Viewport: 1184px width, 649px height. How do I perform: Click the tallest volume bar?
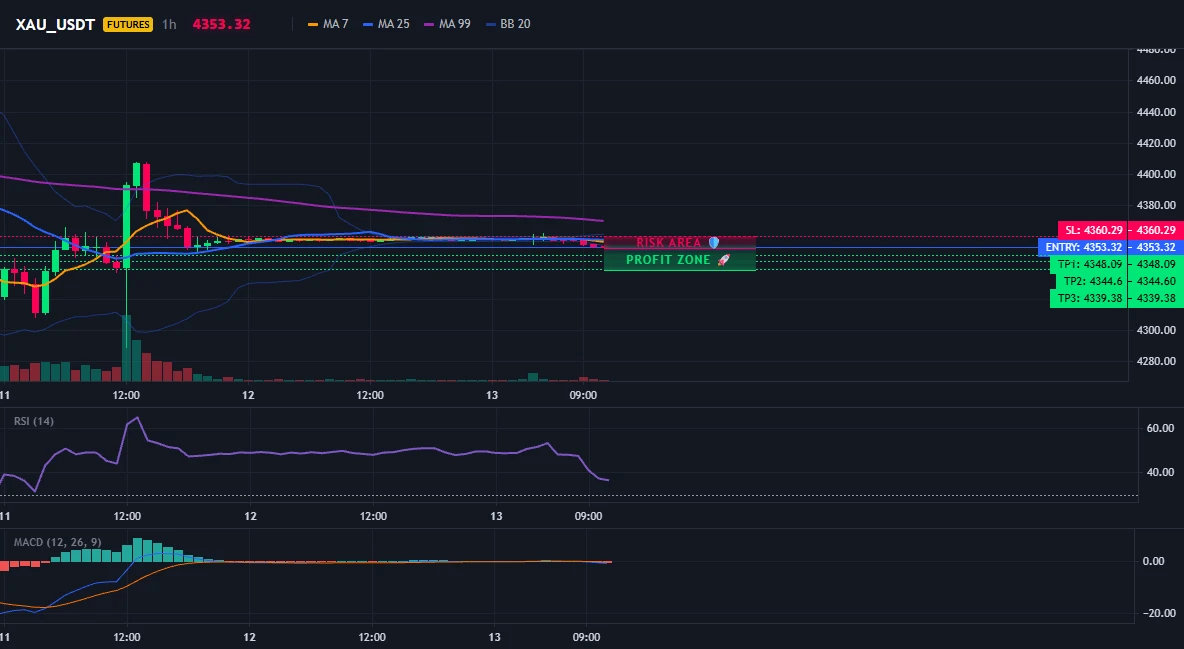point(126,348)
